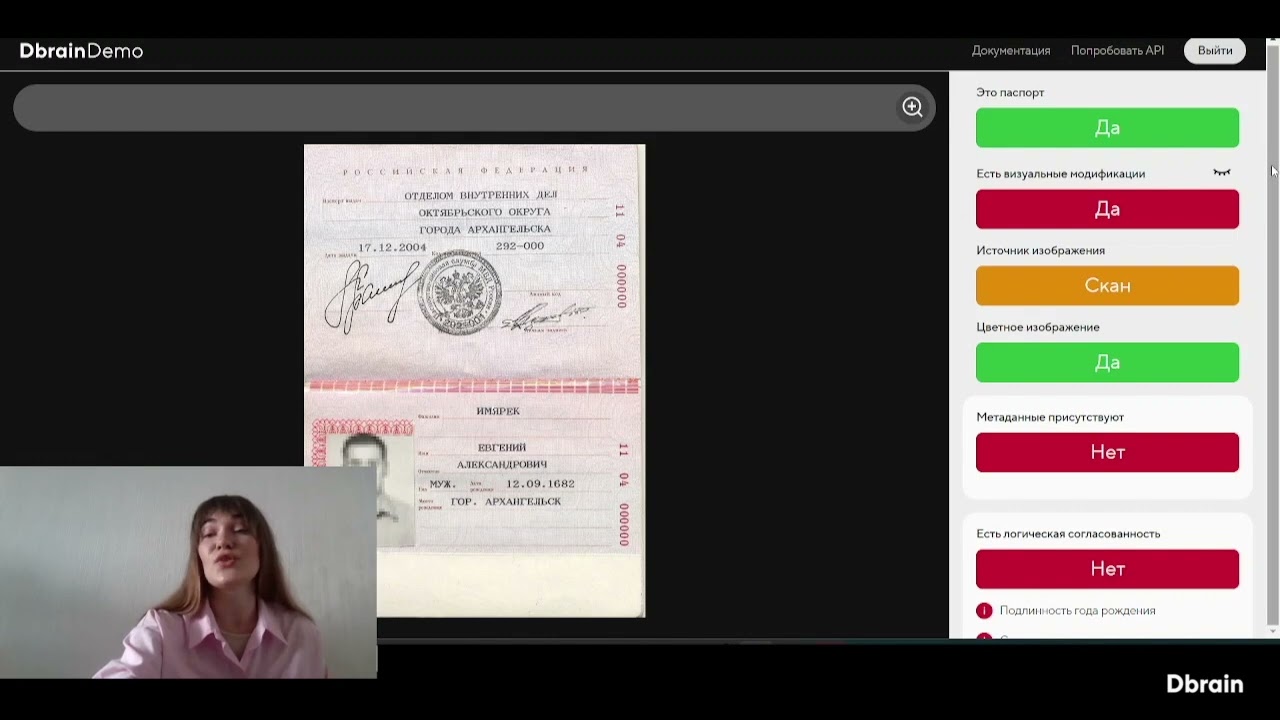Screen dimensions: 1280x720
Task: Click the Dbrain watermark logo at bottom right
Action: coord(1204,684)
